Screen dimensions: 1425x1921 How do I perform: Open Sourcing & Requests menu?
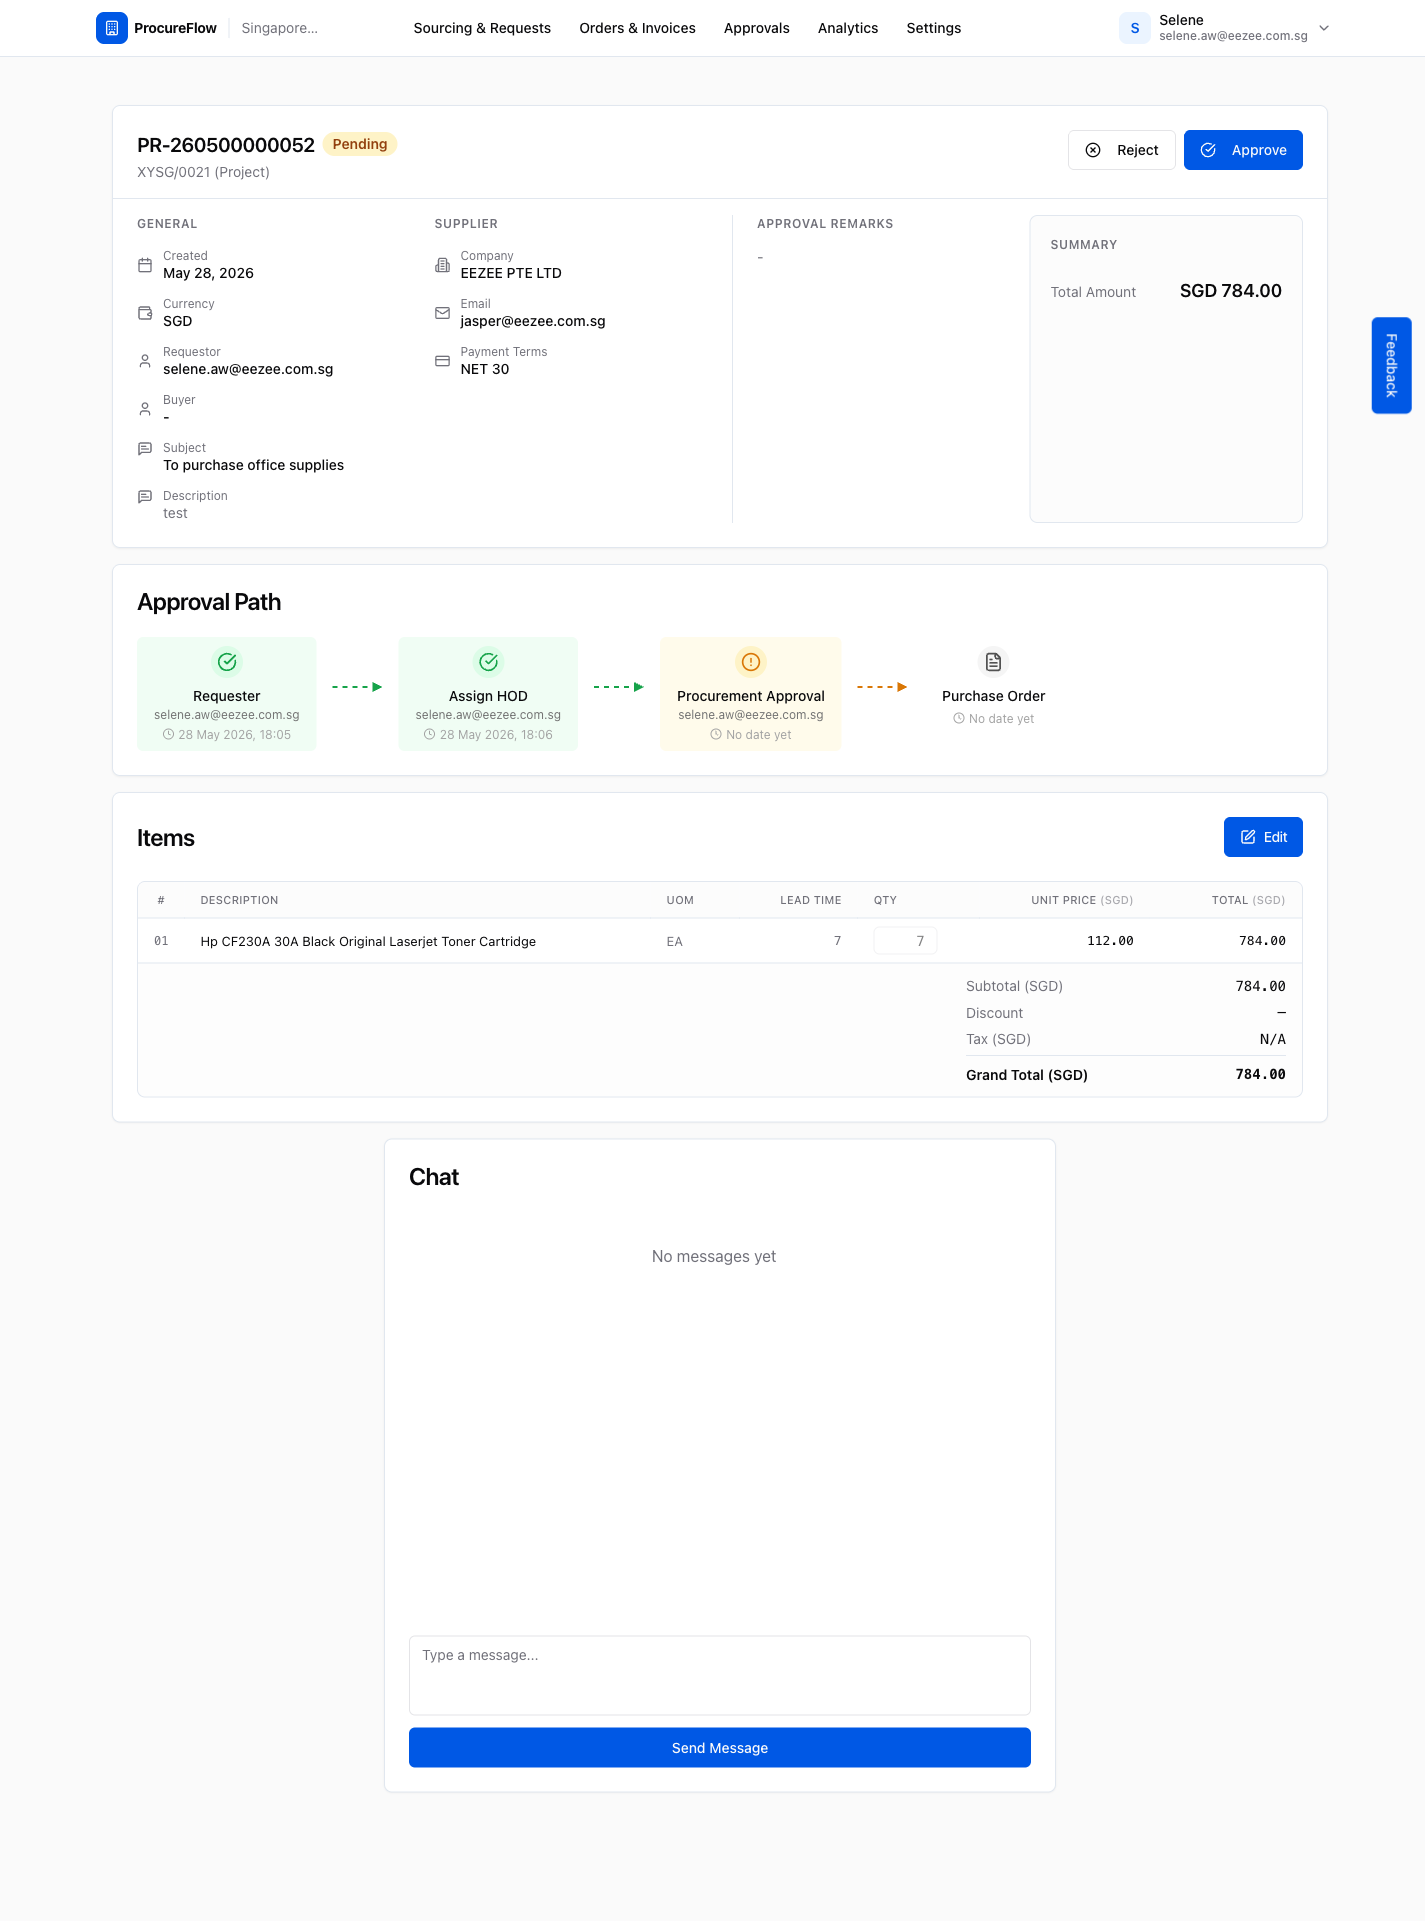click(482, 28)
